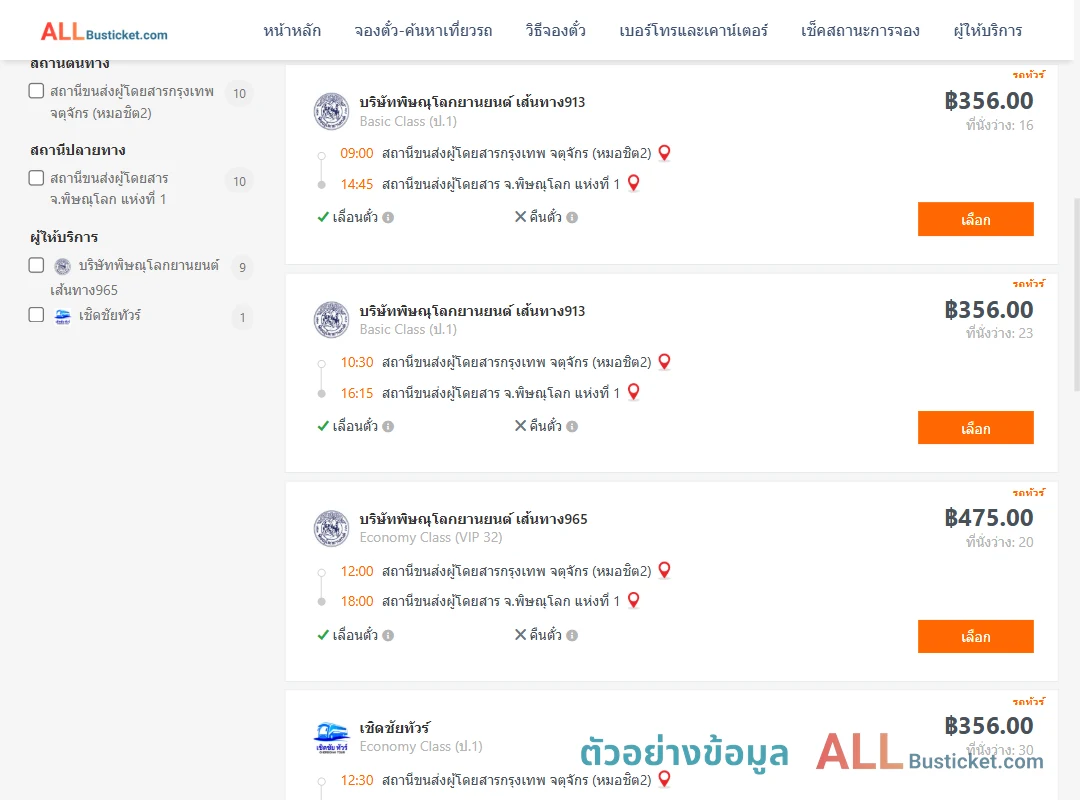Screen dimensions: 1080x800
Task: Tick the จ.พิษณุโลก แห่งที่ 1 destination checkbox
Action: [x=37, y=178]
